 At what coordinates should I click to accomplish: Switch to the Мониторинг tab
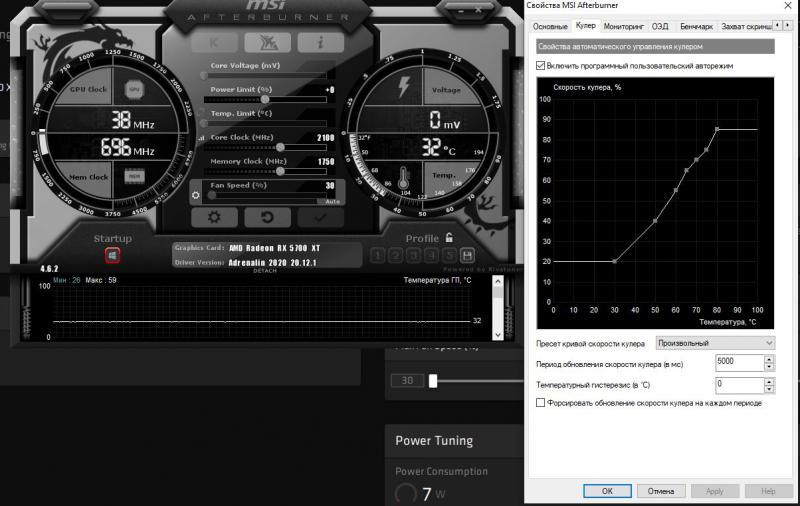[x=624, y=26]
